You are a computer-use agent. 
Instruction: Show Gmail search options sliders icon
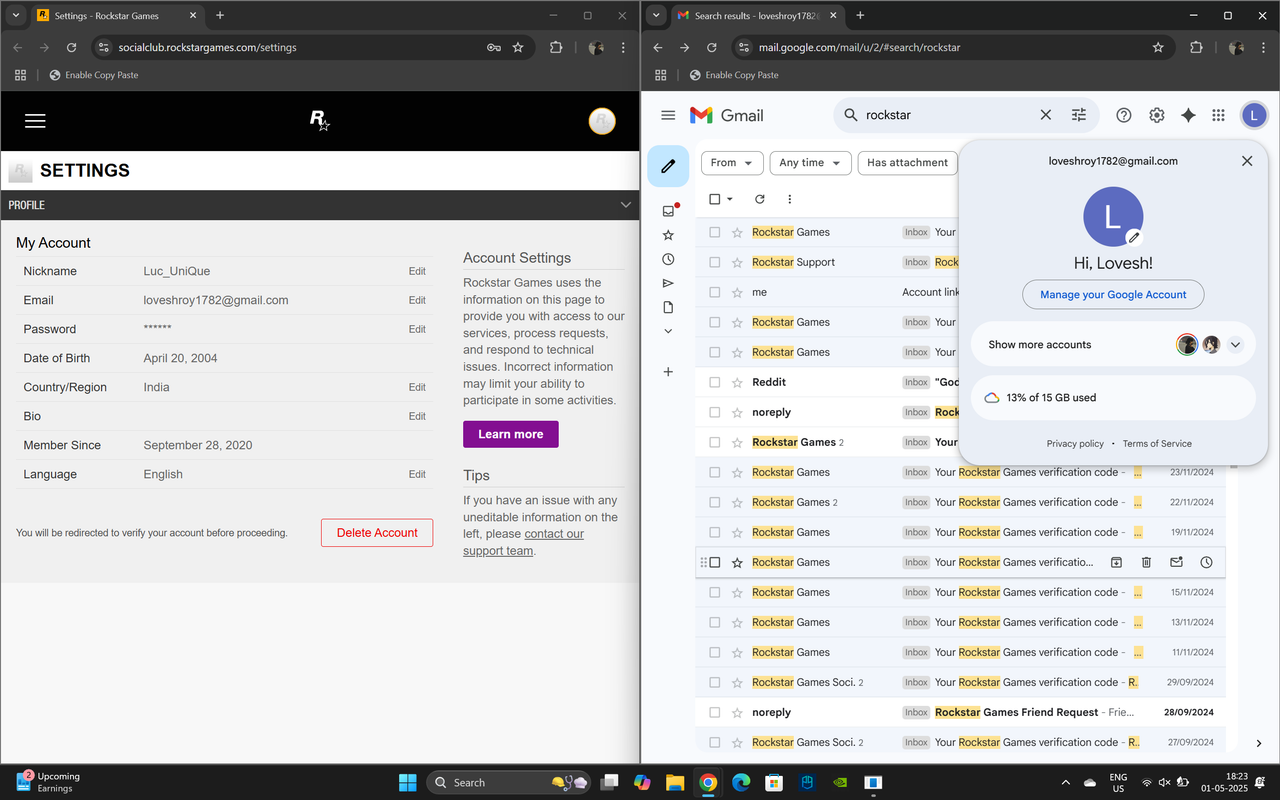1079,115
